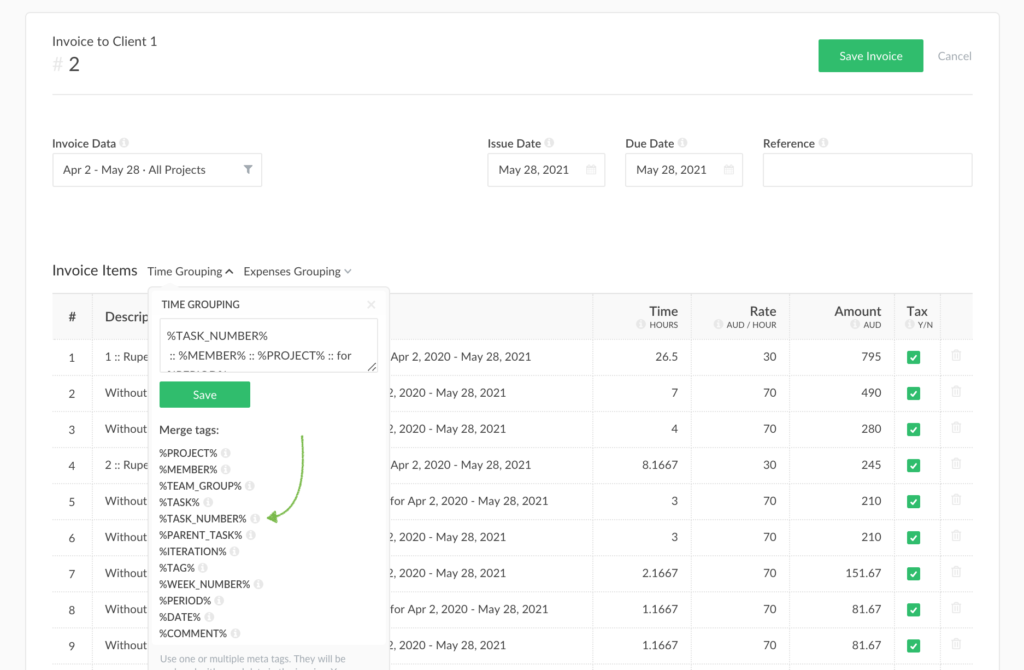The image size is (1024, 670).
Task: Open the Issue Date calendar picker
Action: click(592, 170)
